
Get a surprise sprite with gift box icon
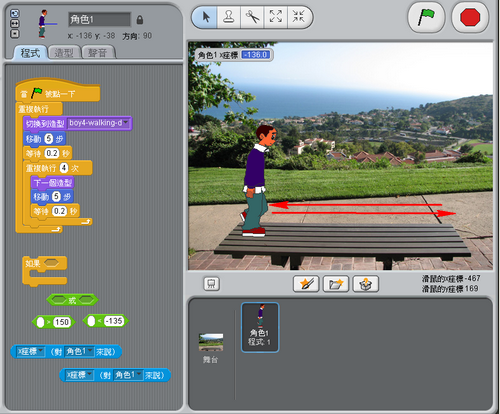pyautogui.click(x=366, y=284)
